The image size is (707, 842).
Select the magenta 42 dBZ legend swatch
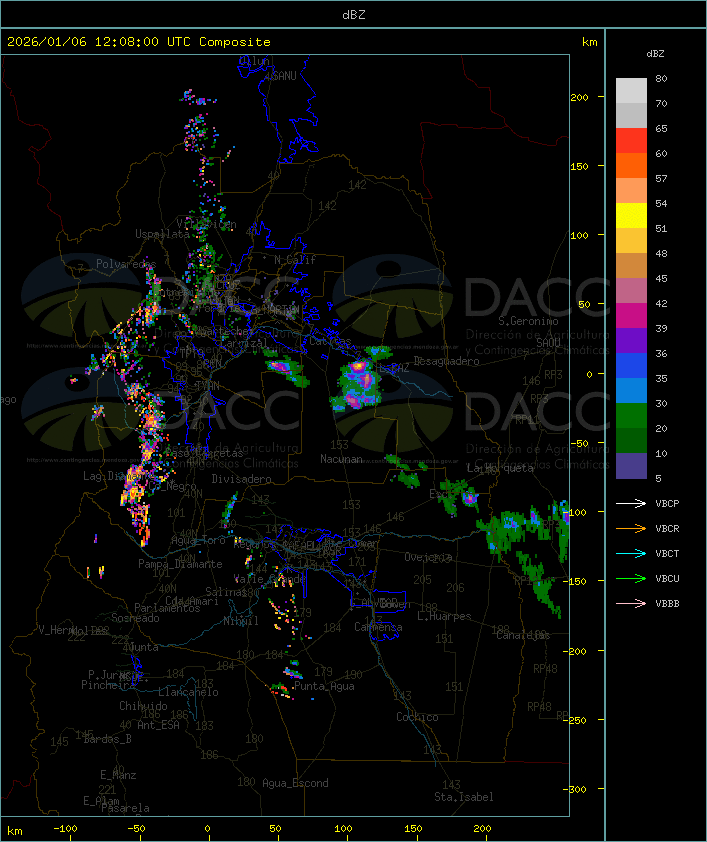click(631, 316)
